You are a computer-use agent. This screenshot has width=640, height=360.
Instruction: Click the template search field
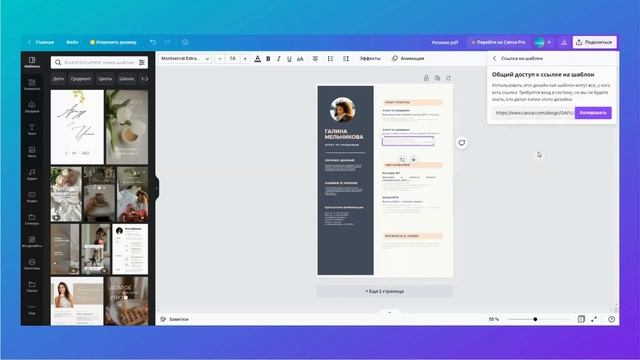[x=99, y=62]
